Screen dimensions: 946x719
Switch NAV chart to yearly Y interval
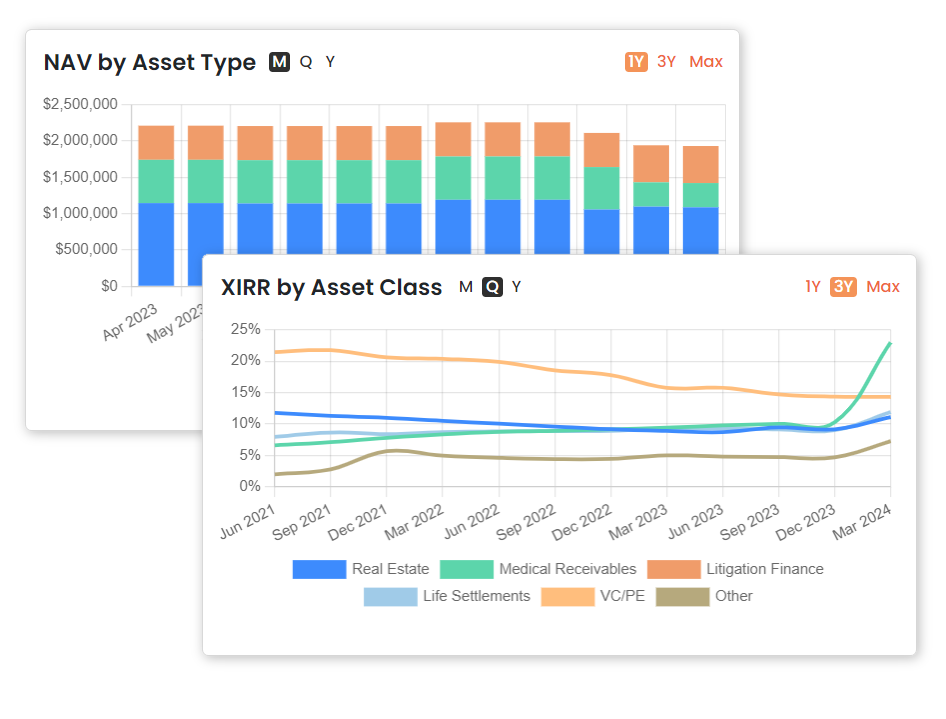[330, 62]
